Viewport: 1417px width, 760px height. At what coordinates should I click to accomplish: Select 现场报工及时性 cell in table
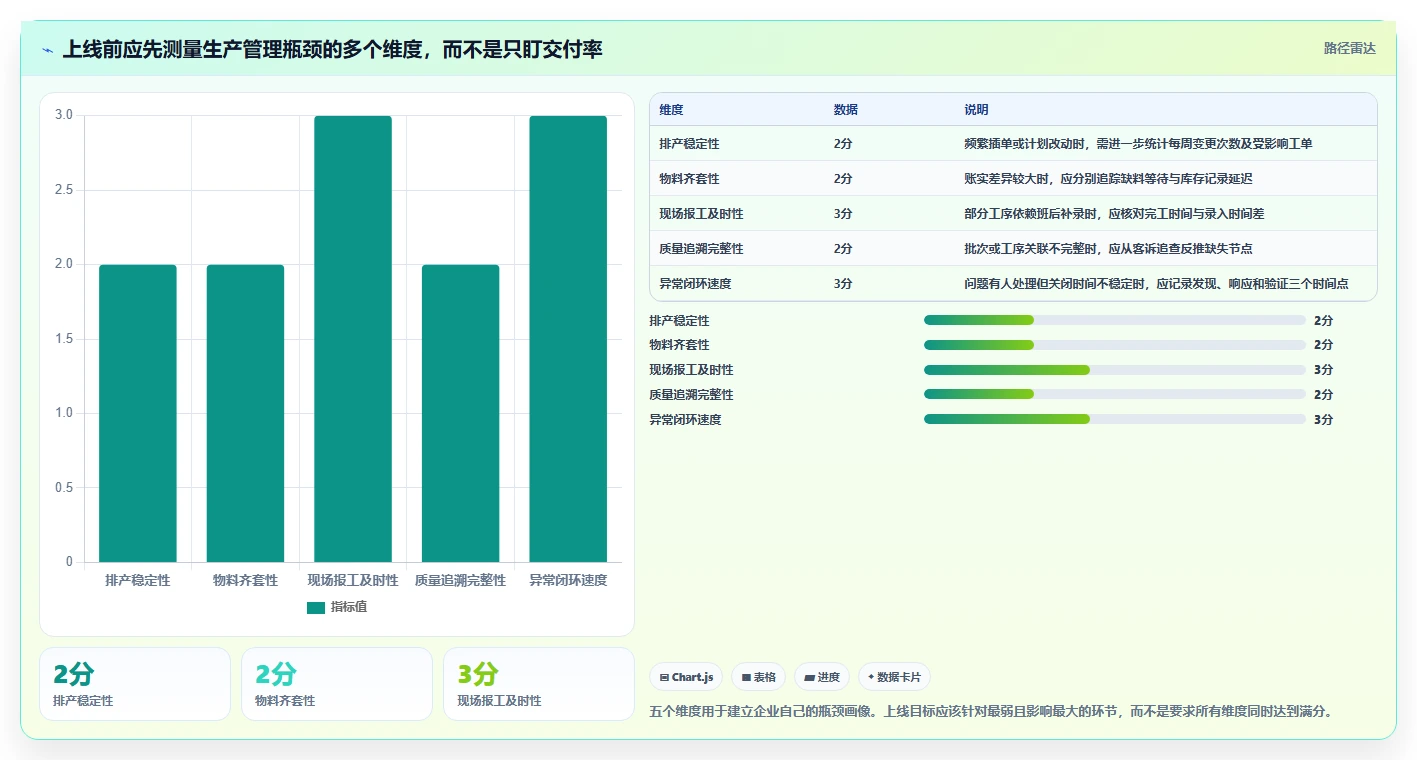pyautogui.click(x=701, y=214)
